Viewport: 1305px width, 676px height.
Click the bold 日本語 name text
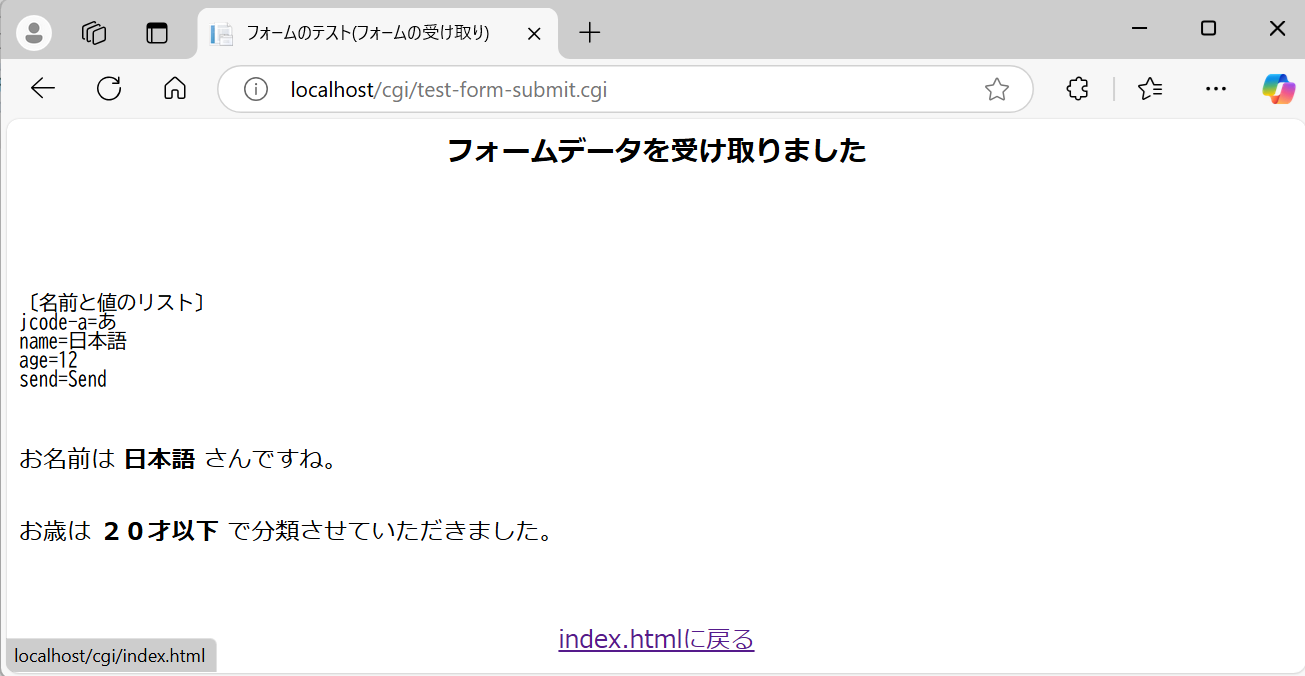click(x=160, y=460)
